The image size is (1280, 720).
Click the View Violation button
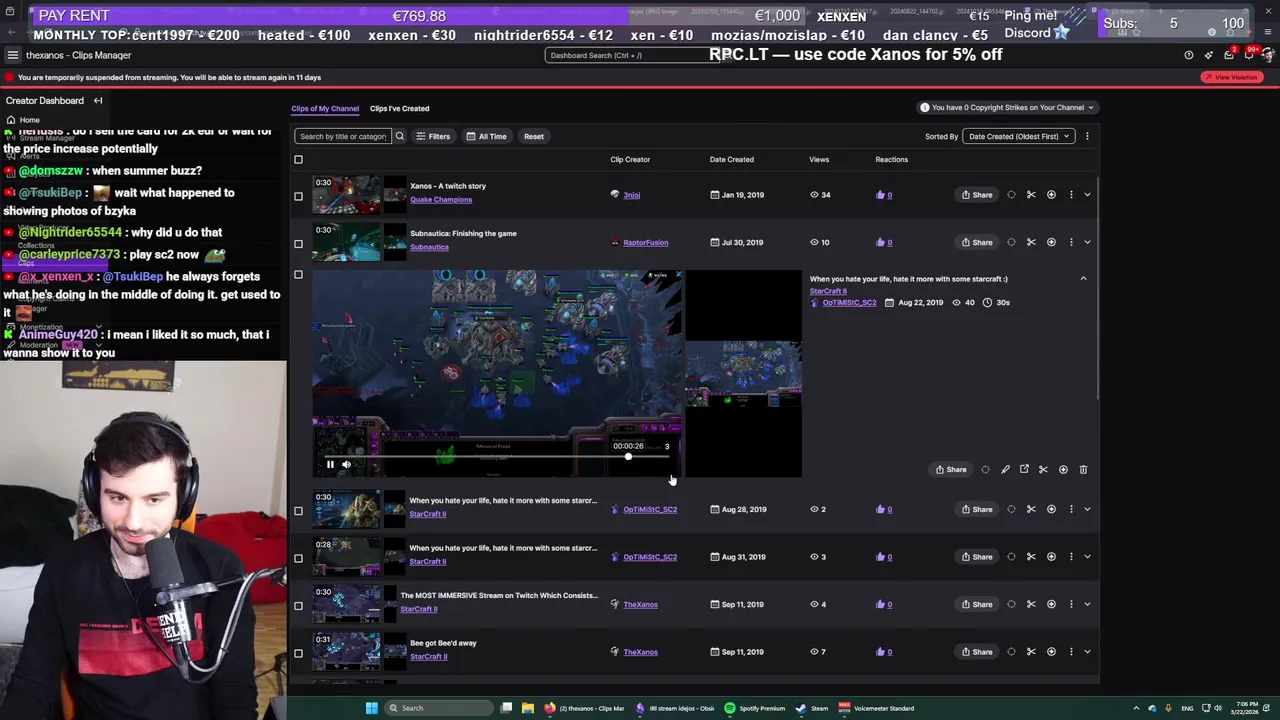[x=1231, y=77]
